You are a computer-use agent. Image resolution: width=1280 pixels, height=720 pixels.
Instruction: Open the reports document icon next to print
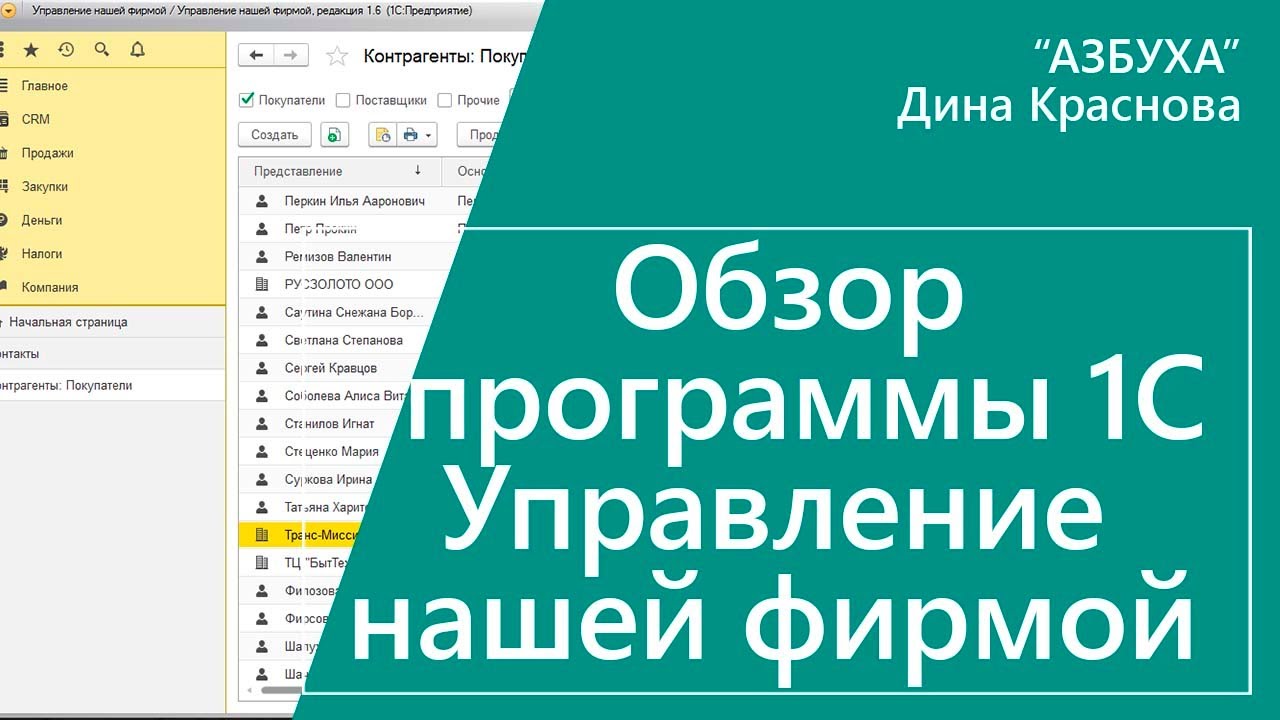click(383, 135)
